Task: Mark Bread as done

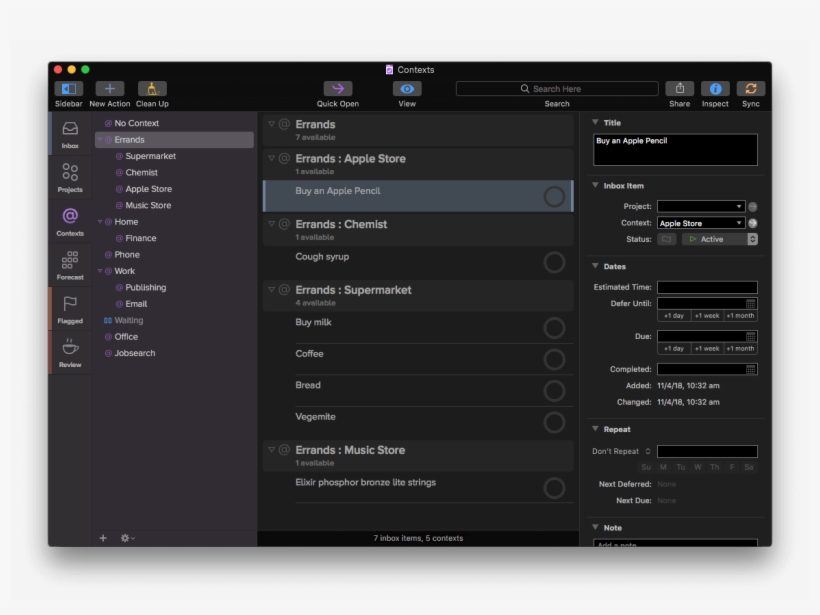Action: (554, 391)
